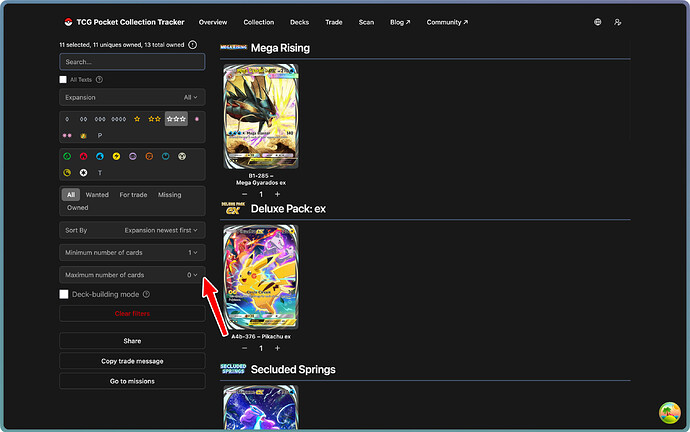Click help icon next to Deck-building mode
Screen dimensions: 690x432
click(x=147, y=294)
